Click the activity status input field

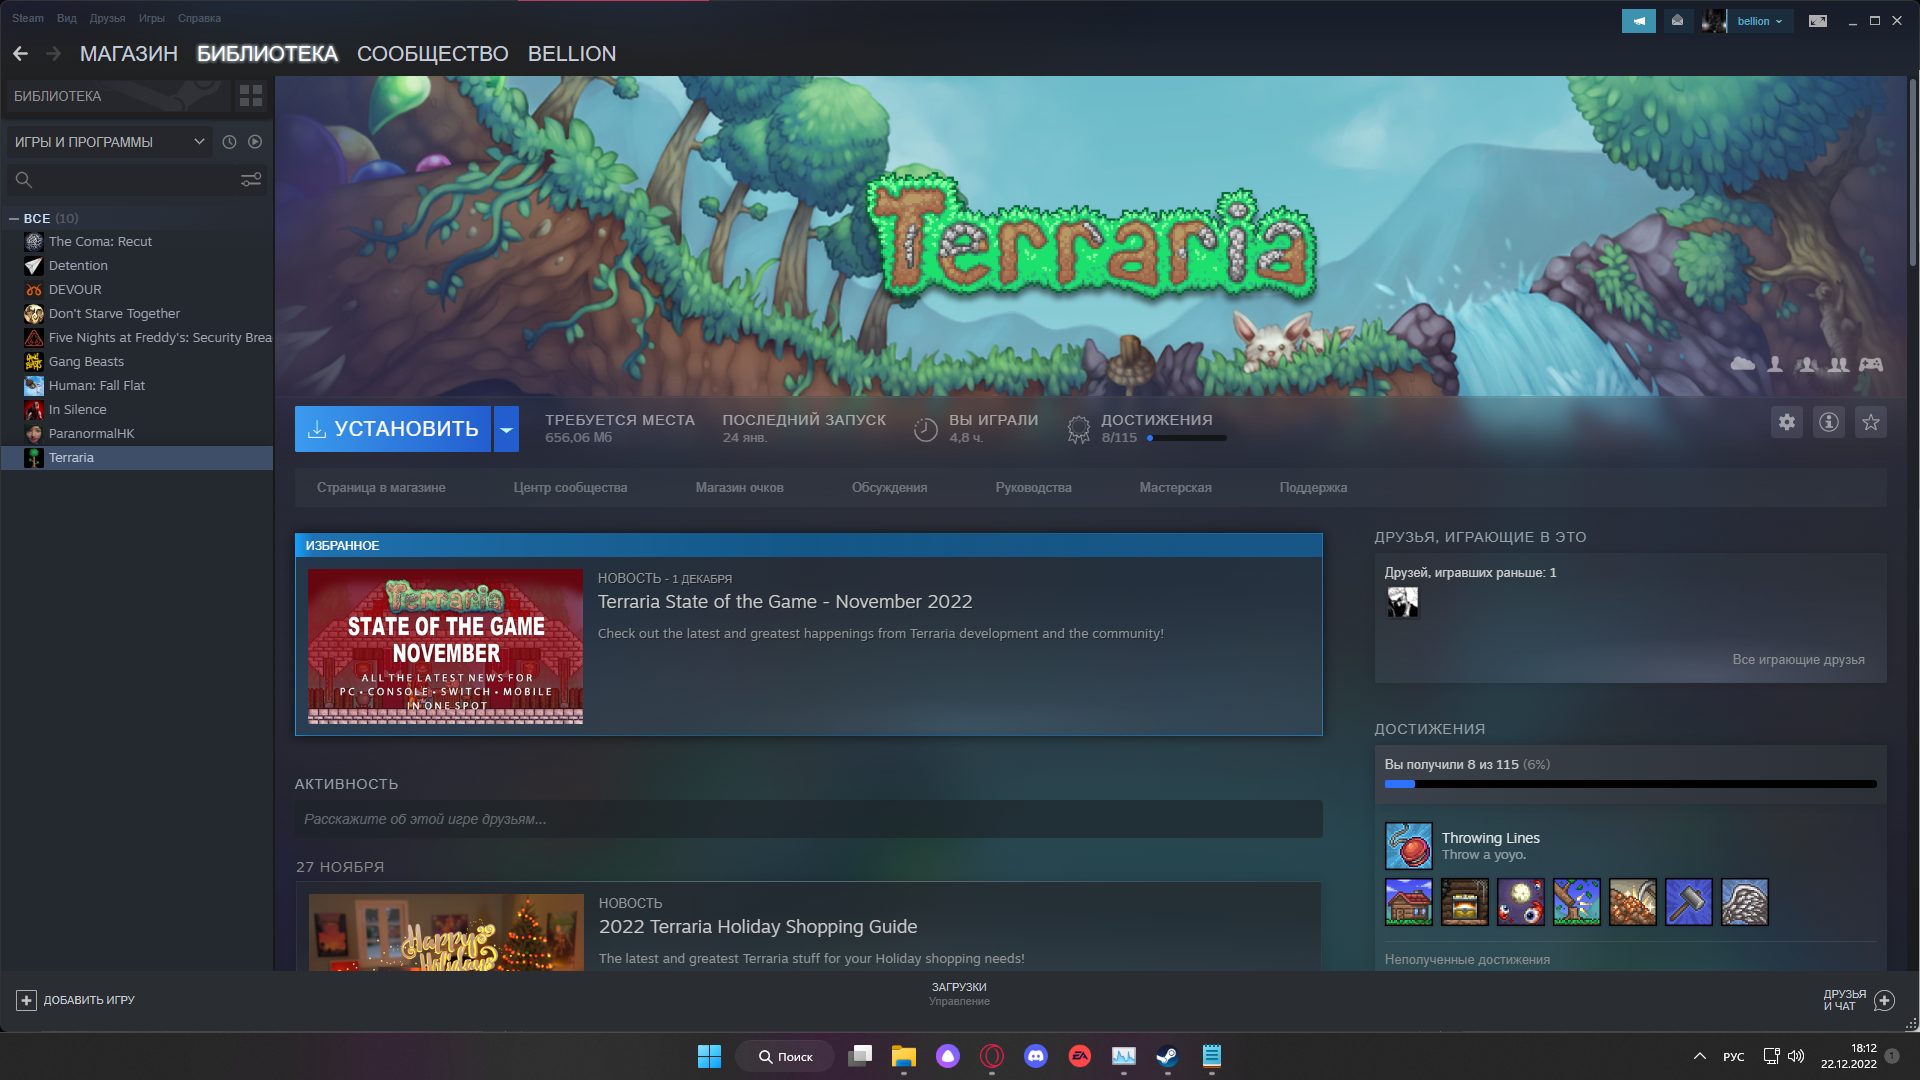click(808, 819)
